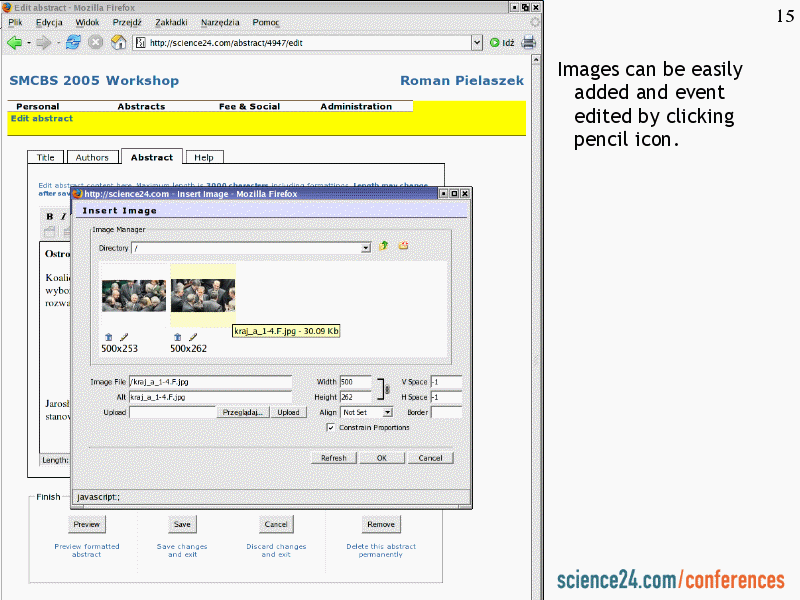Open the Directory dropdown
Viewport: 800px width, 600px height.
pyautogui.click(x=365, y=247)
